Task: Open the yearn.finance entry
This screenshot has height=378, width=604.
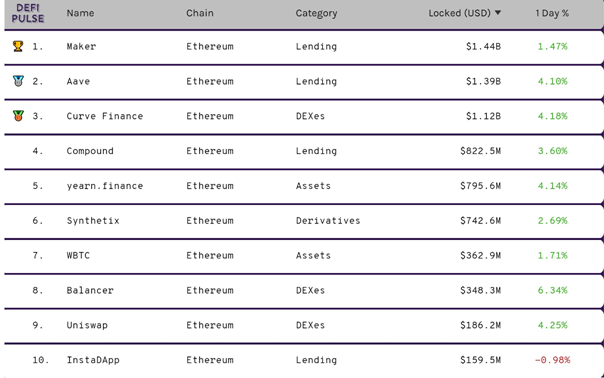Action: tap(105, 186)
